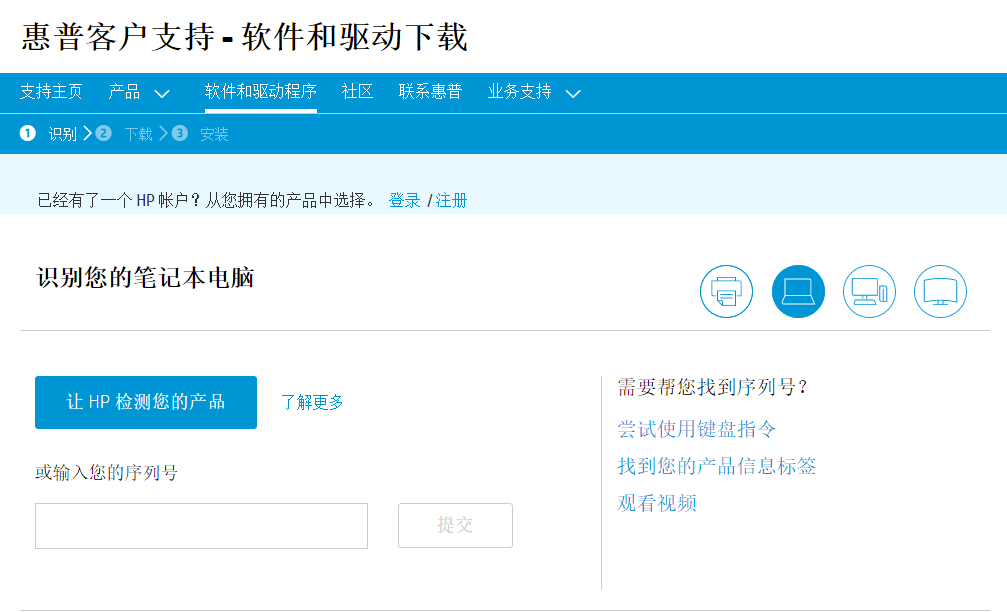Select the laptop product type icon
This screenshot has height=612, width=1007.
(798, 292)
